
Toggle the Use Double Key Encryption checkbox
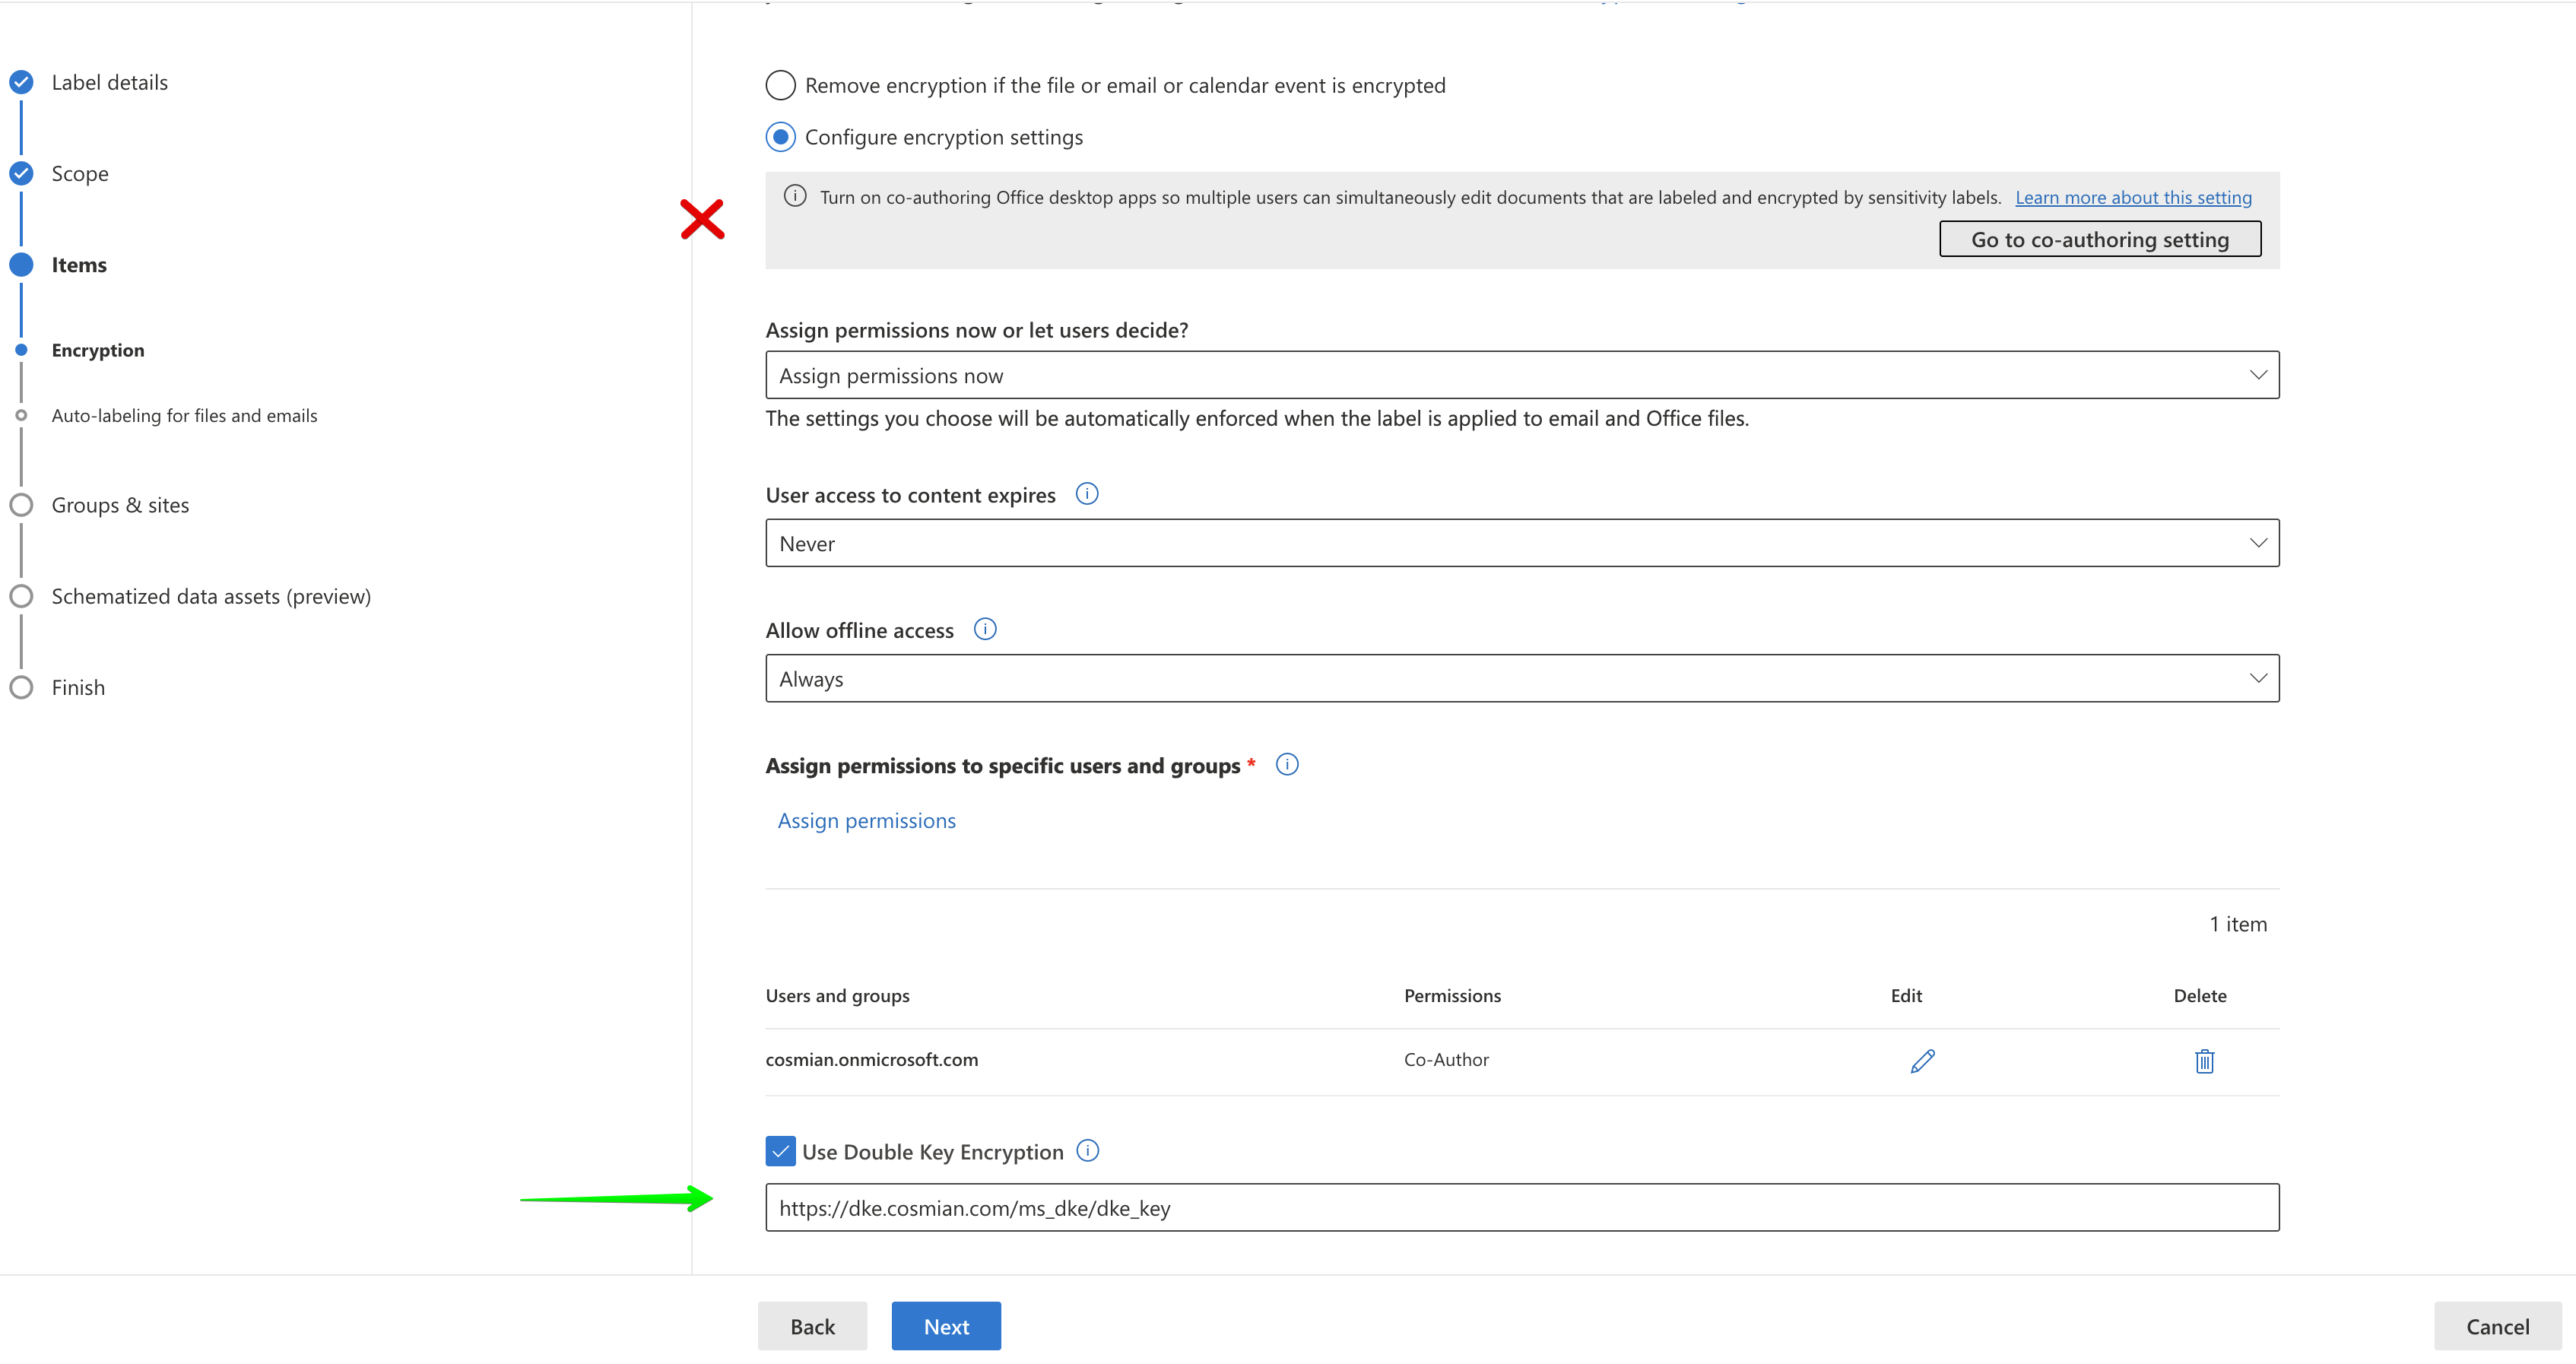(779, 1151)
